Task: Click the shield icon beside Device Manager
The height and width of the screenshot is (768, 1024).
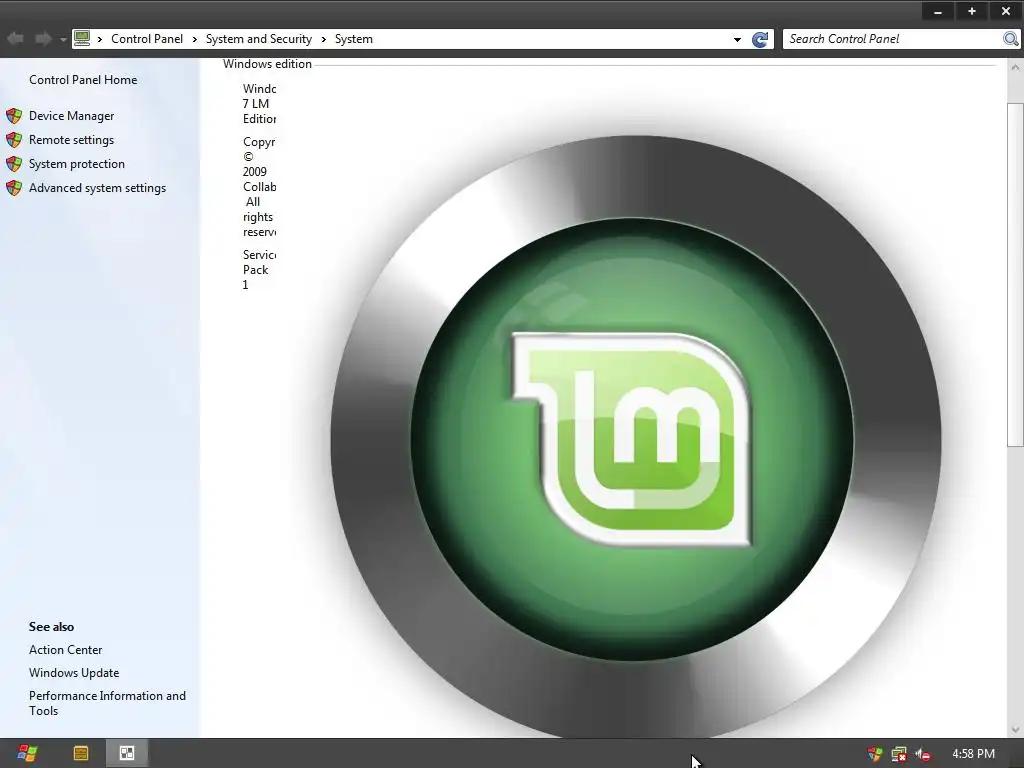Action: [x=14, y=116]
